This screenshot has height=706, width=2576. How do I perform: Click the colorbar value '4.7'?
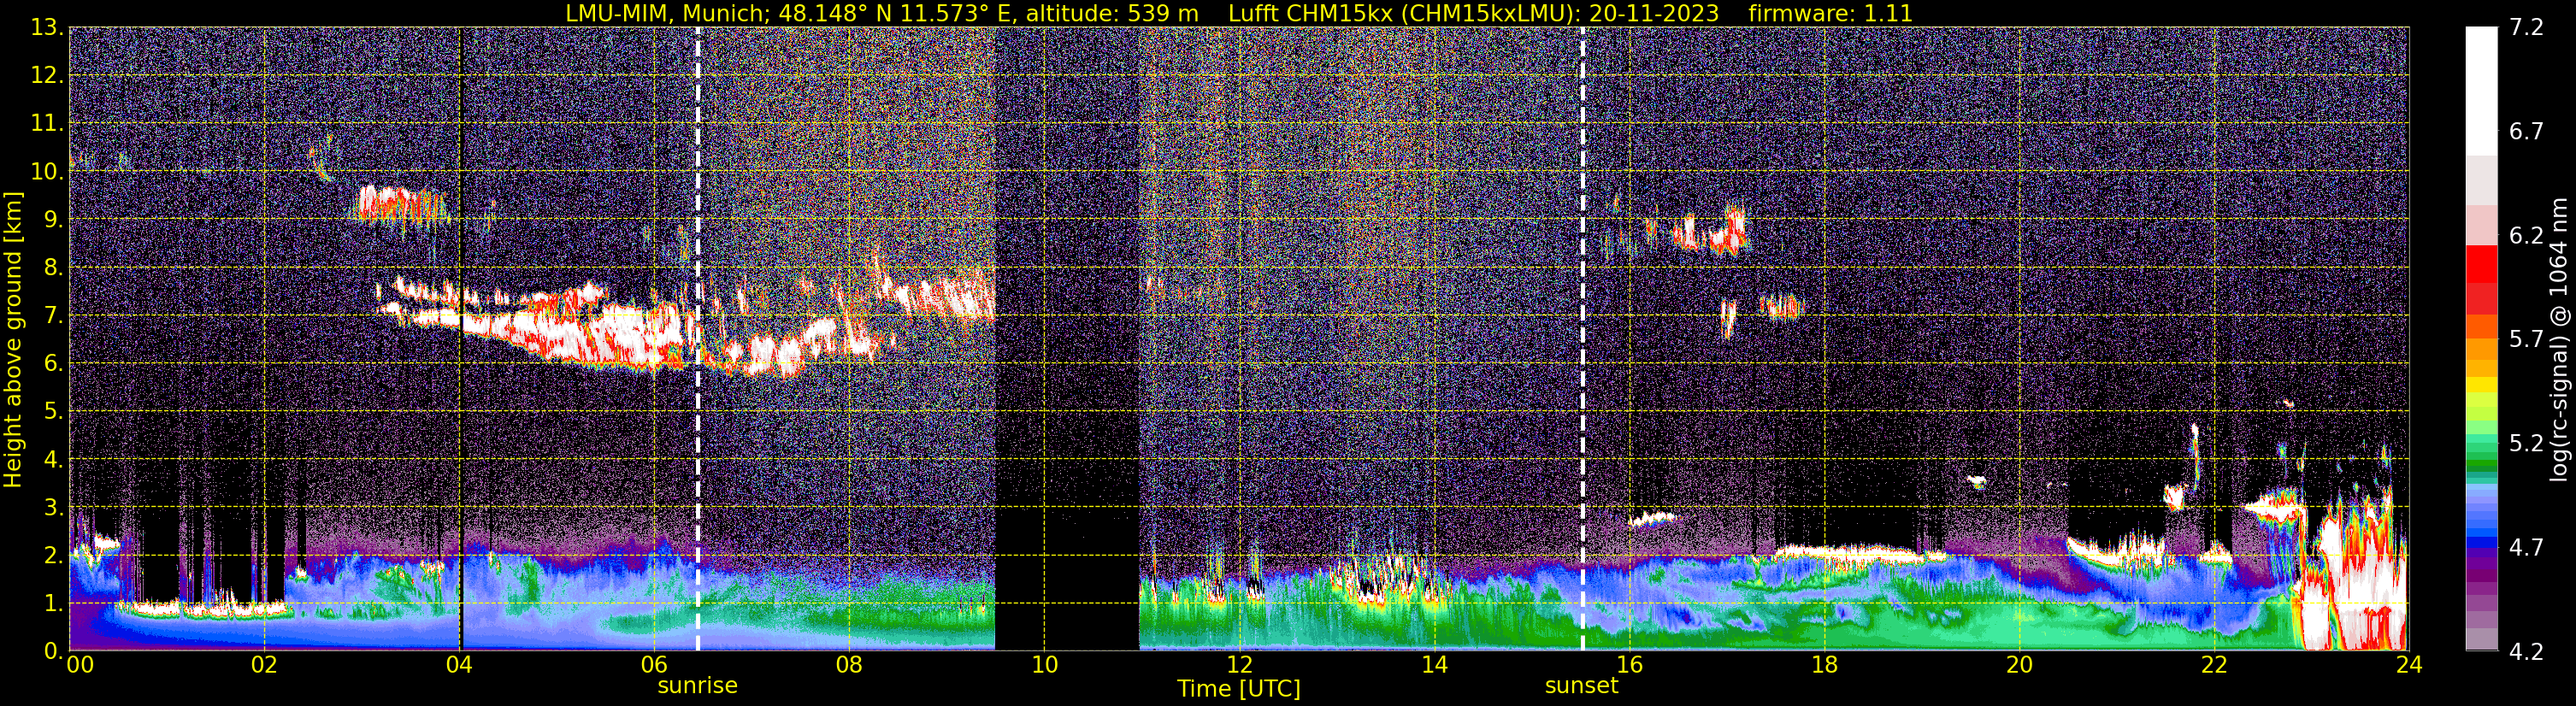click(x=2526, y=547)
